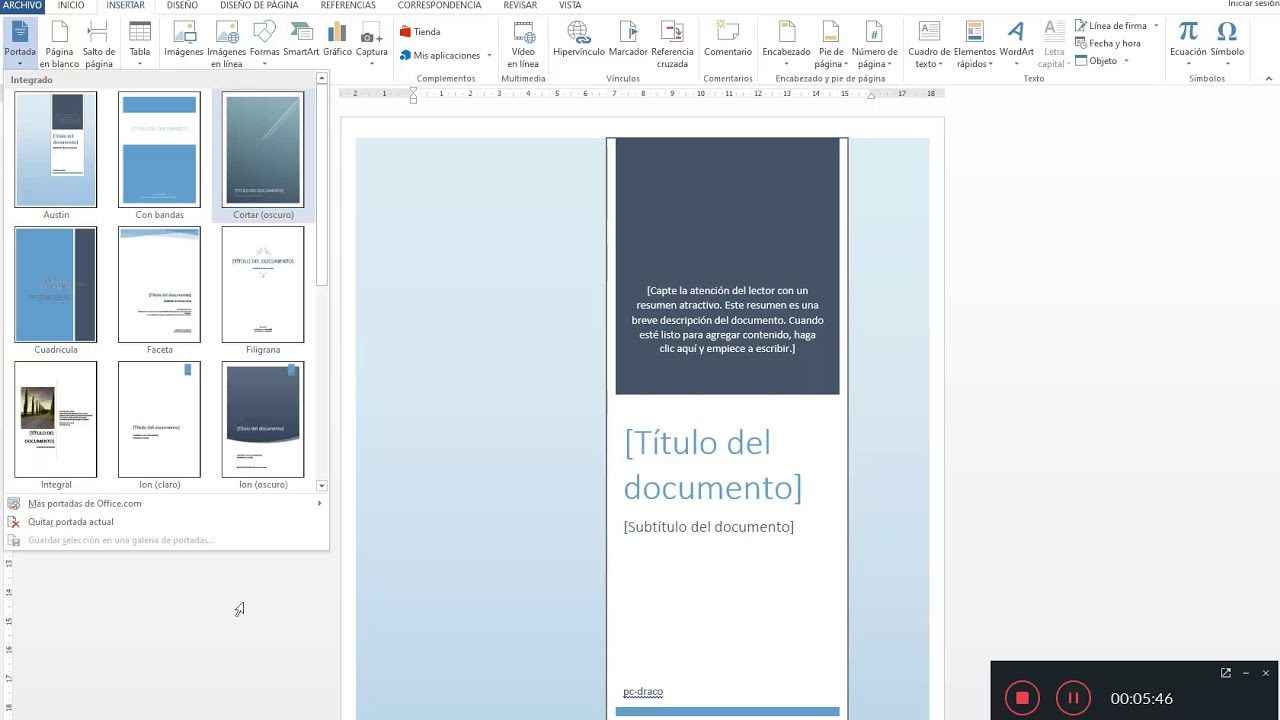Screen dimensions: 1280x720
Task: Switch to the INICIO tab
Action: coord(71,6)
